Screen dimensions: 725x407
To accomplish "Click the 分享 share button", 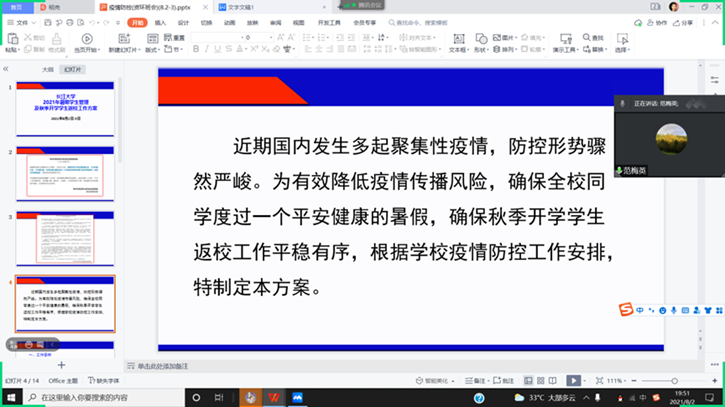I will (x=685, y=22).
